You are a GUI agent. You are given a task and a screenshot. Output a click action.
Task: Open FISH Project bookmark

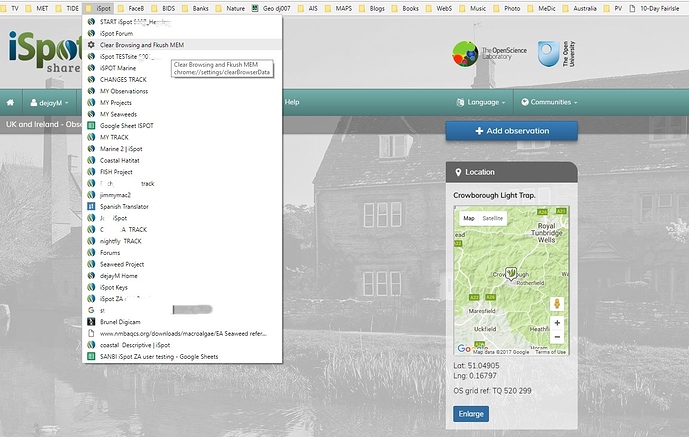(182, 172)
